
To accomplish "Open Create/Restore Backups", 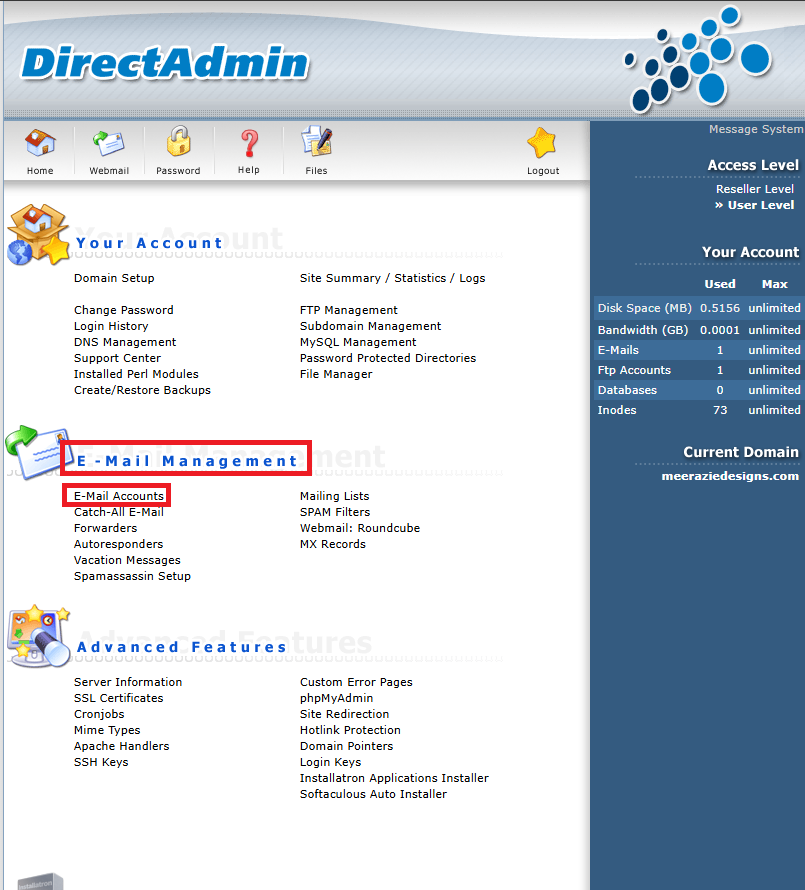I will [142, 390].
